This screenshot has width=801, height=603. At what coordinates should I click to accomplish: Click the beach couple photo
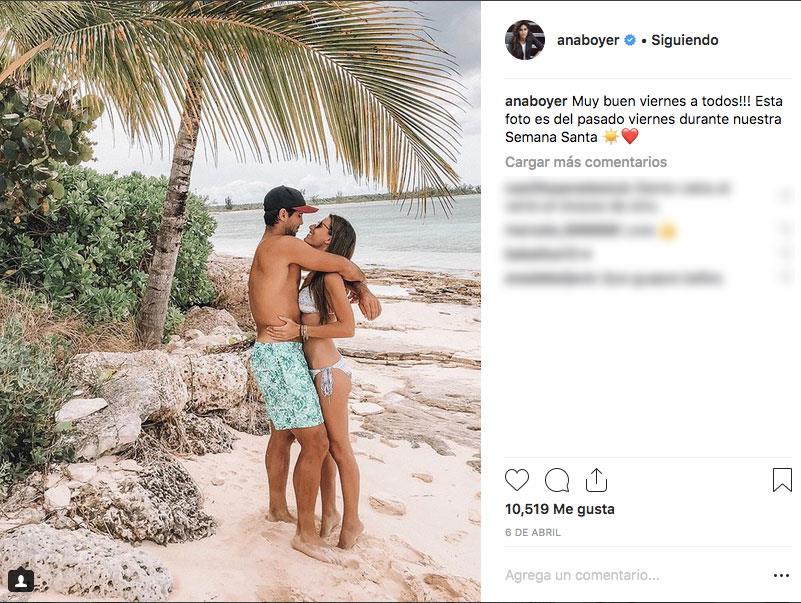240,301
